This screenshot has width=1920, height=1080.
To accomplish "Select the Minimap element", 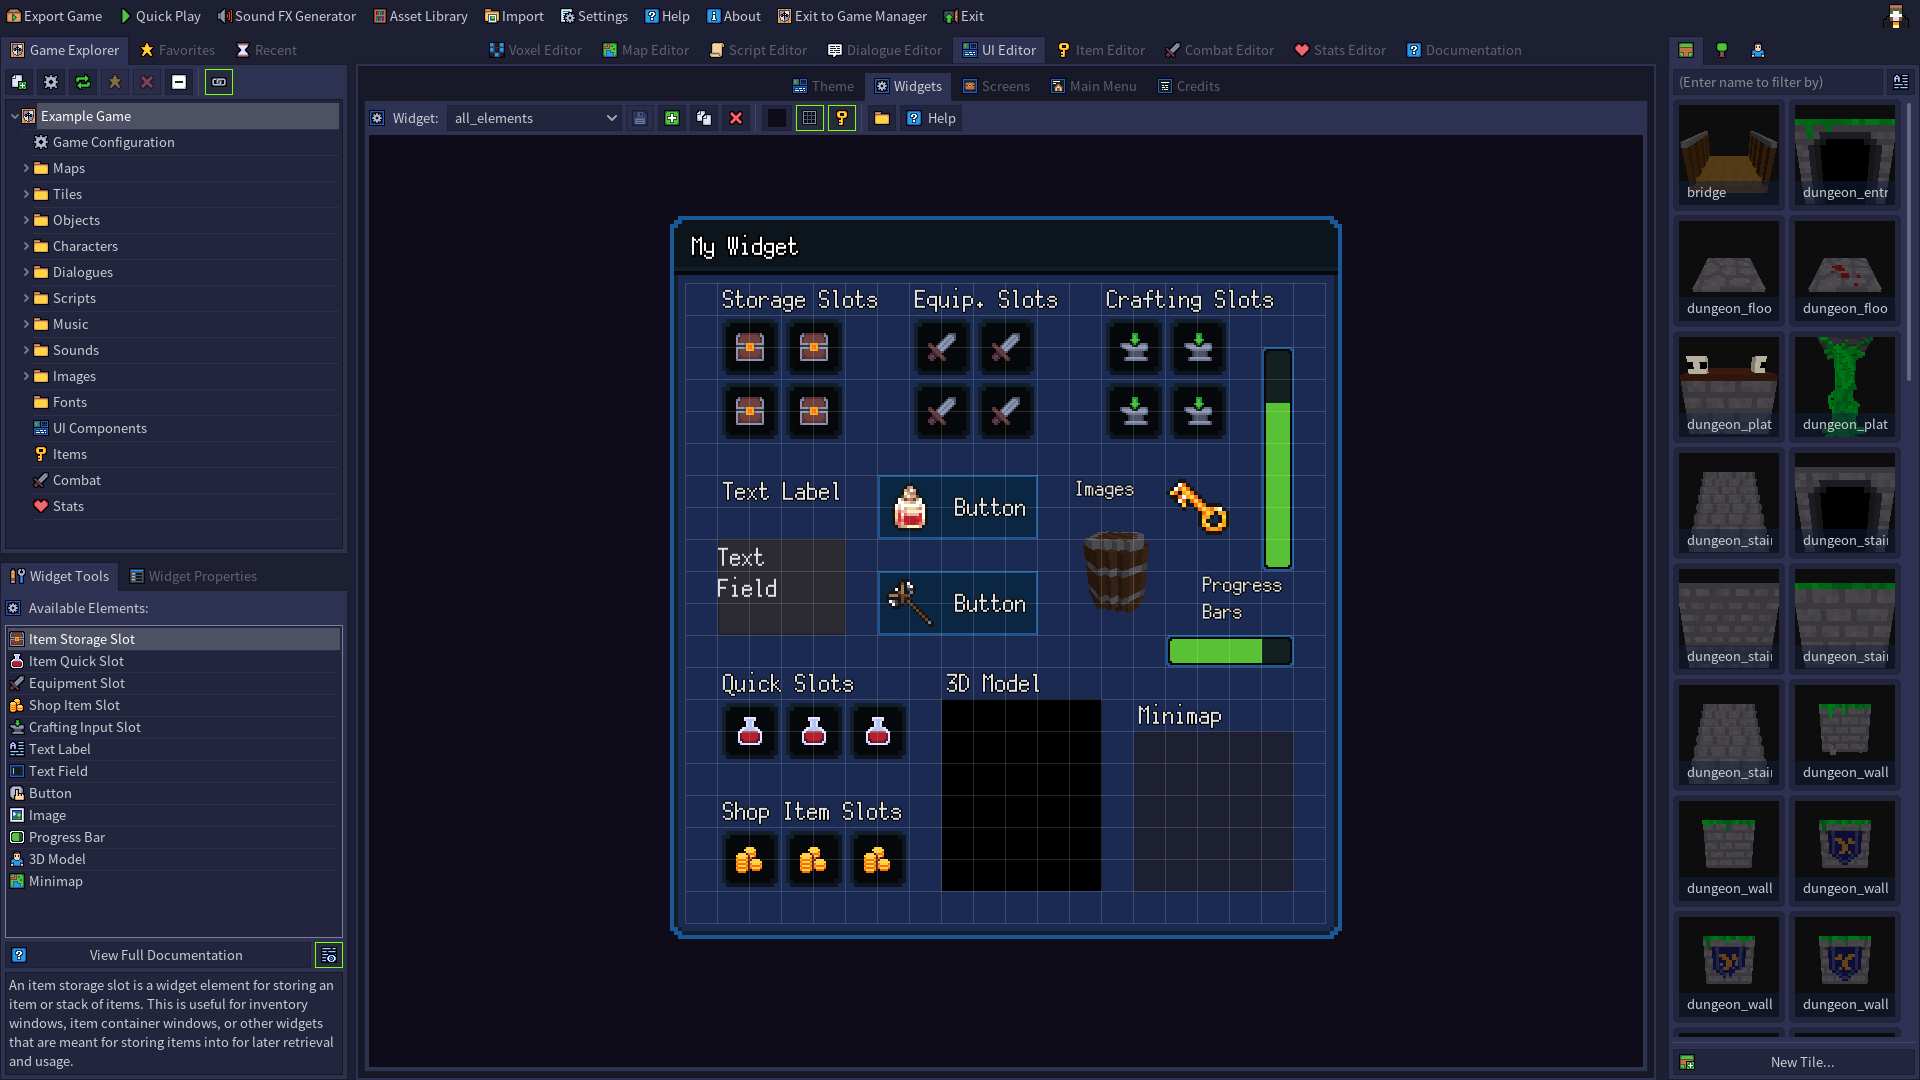I will click(174, 881).
